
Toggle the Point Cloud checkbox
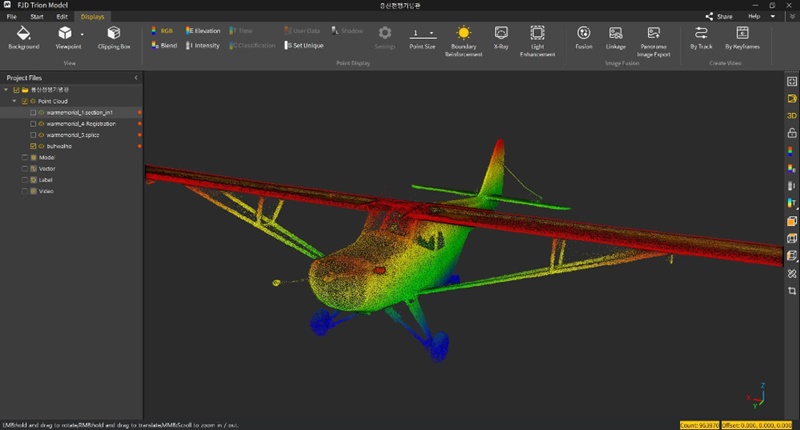(24, 101)
